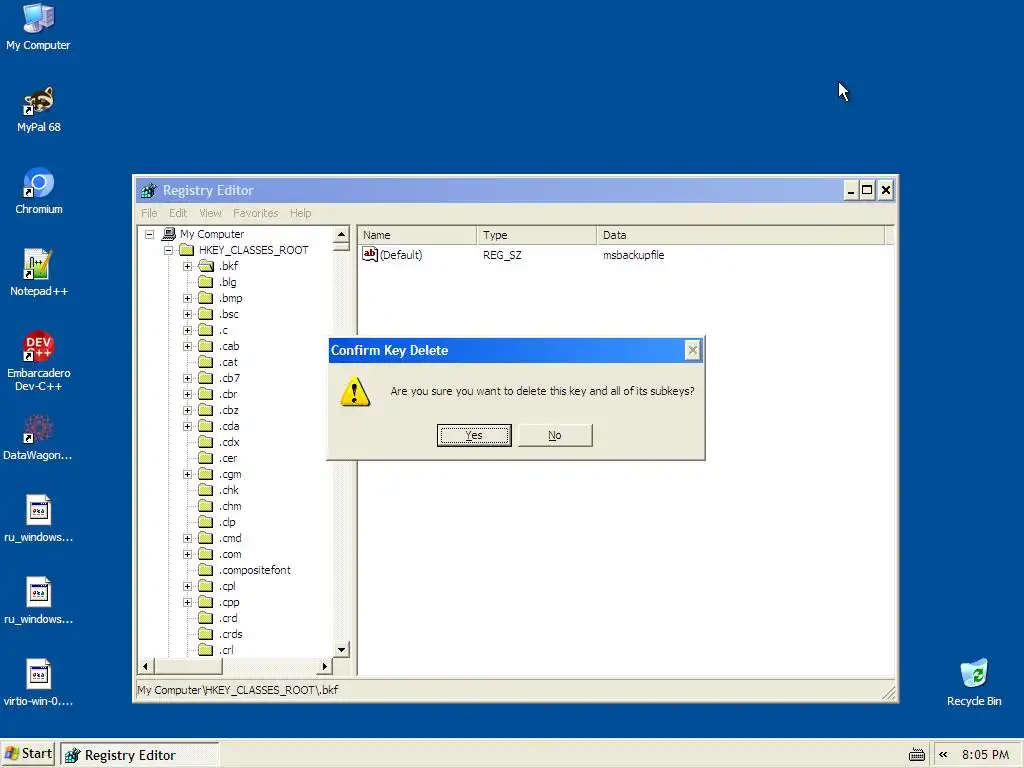This screenshot has width=1024, height=768.
Task: Sort by the Name column header
Action: point(417,235)
